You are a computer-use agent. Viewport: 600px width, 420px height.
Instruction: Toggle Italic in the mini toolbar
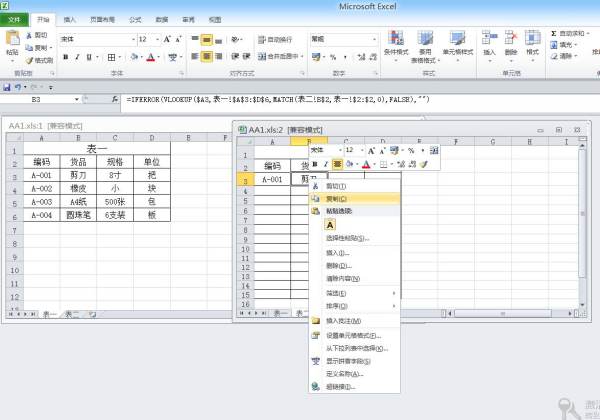325,163
